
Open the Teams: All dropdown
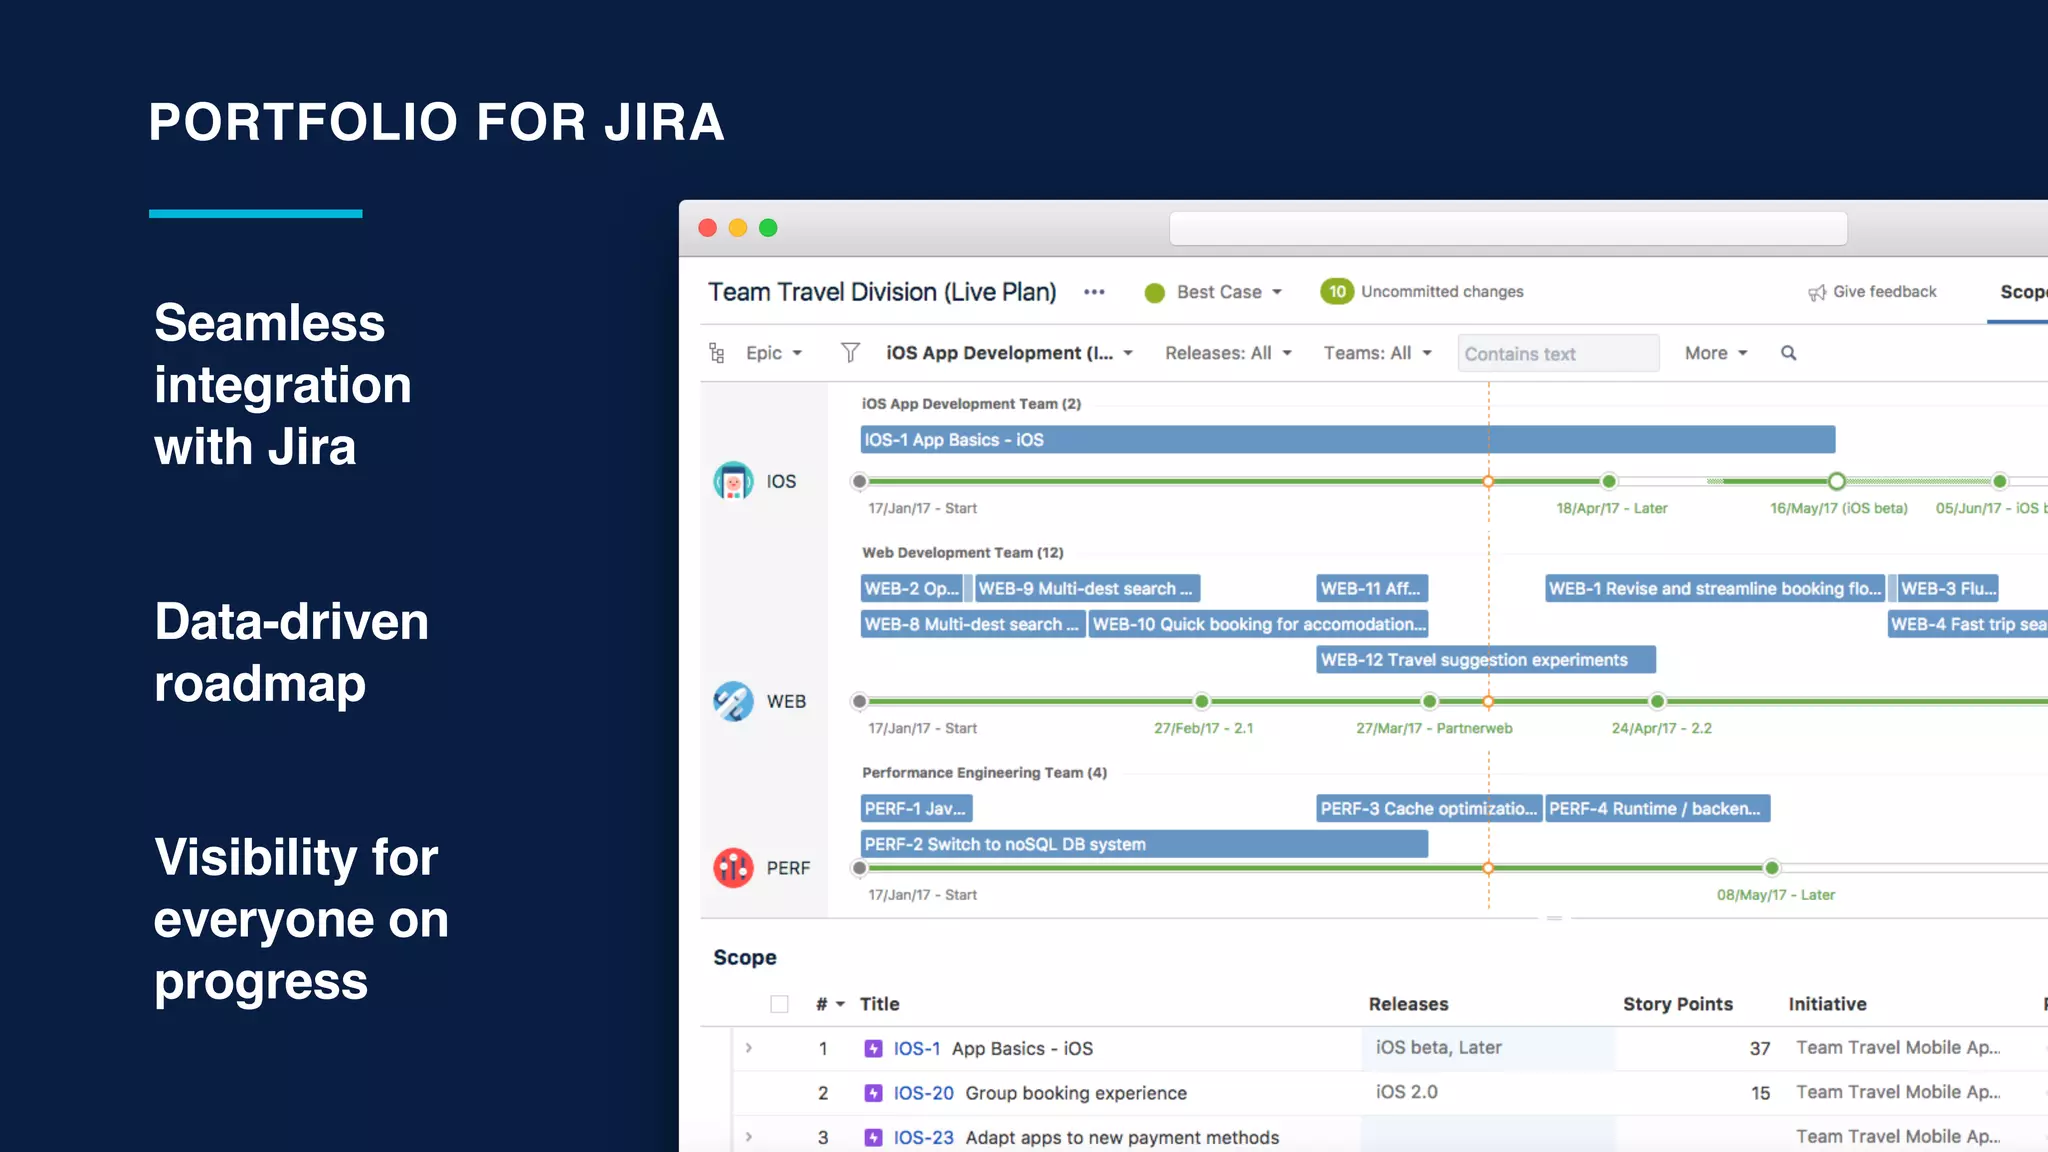click(x=1377, y=353)
